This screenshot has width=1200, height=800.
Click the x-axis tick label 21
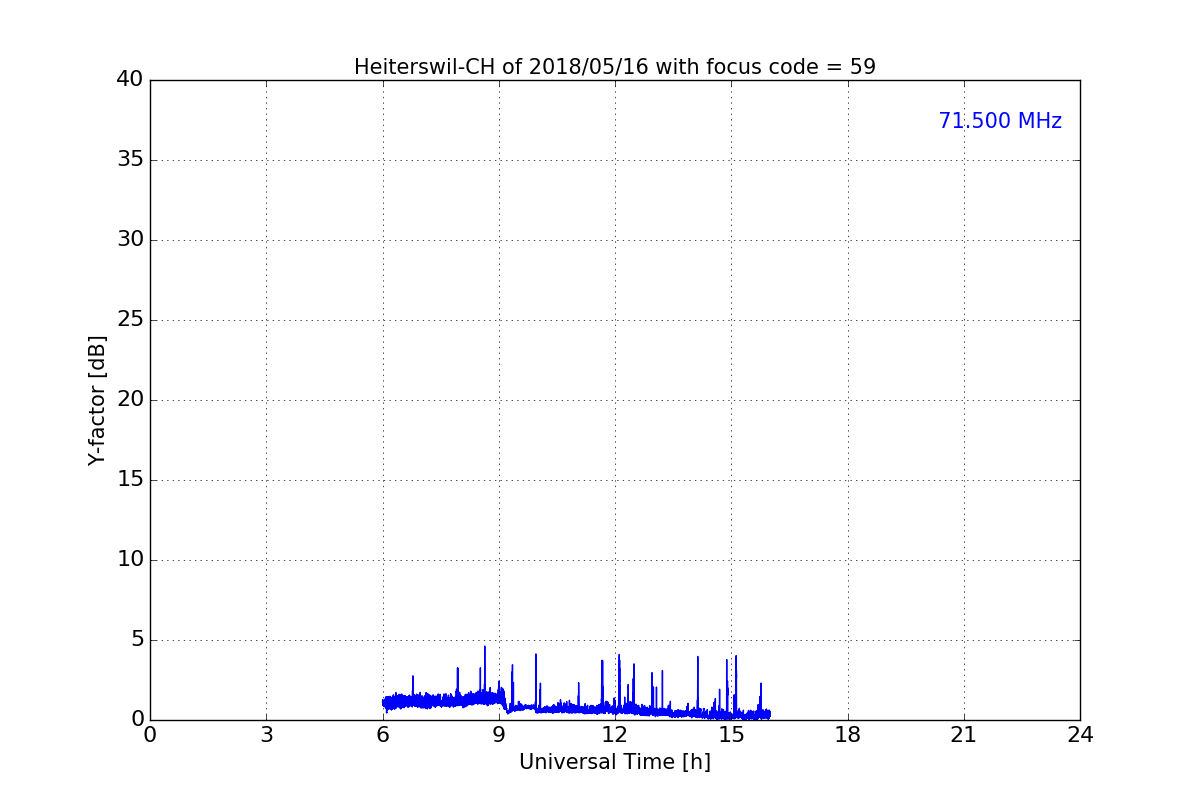coord(964,735)
